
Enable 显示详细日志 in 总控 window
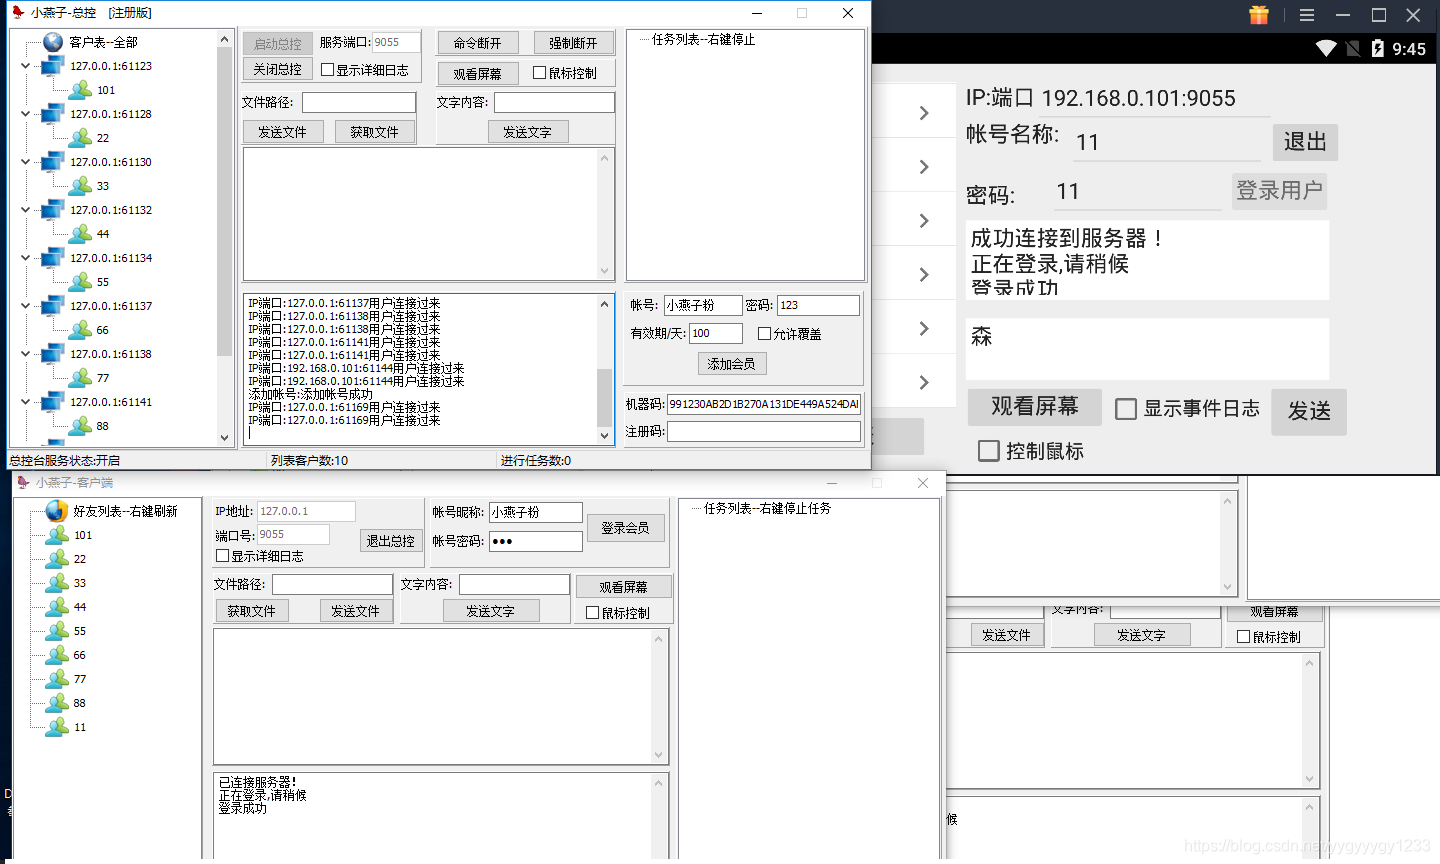coord(328,70)
